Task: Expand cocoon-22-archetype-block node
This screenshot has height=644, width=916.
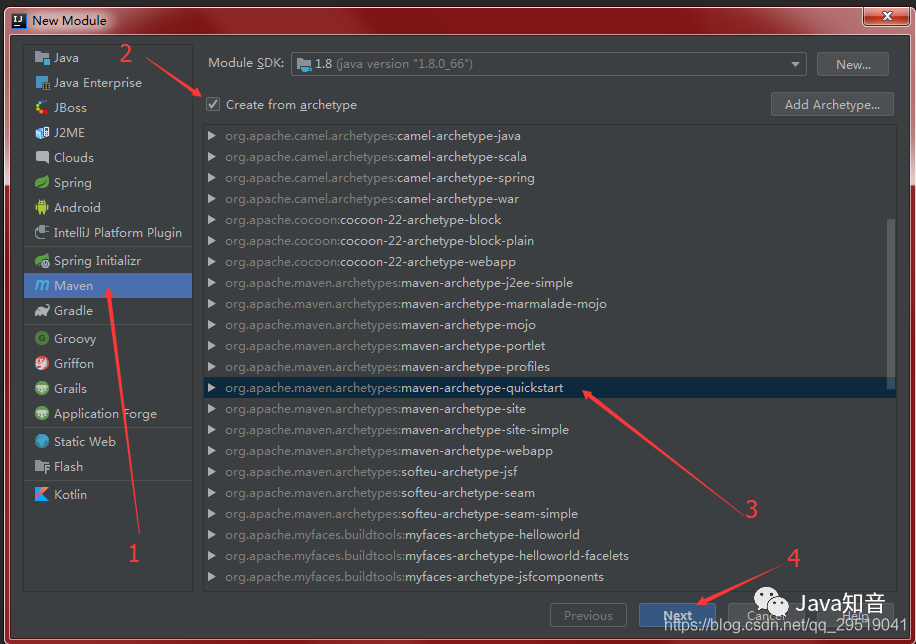Action: point(211,220)
